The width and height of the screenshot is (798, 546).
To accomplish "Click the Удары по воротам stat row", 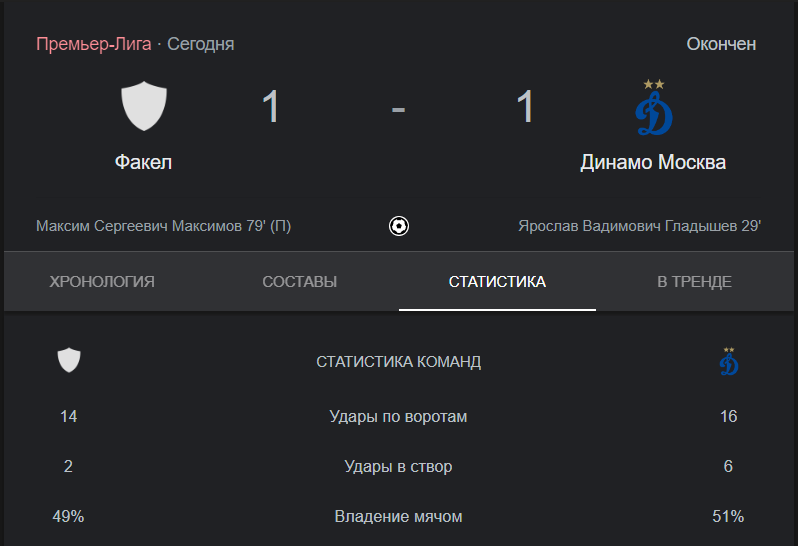I will pyautogui.click(x=398, y=416).
